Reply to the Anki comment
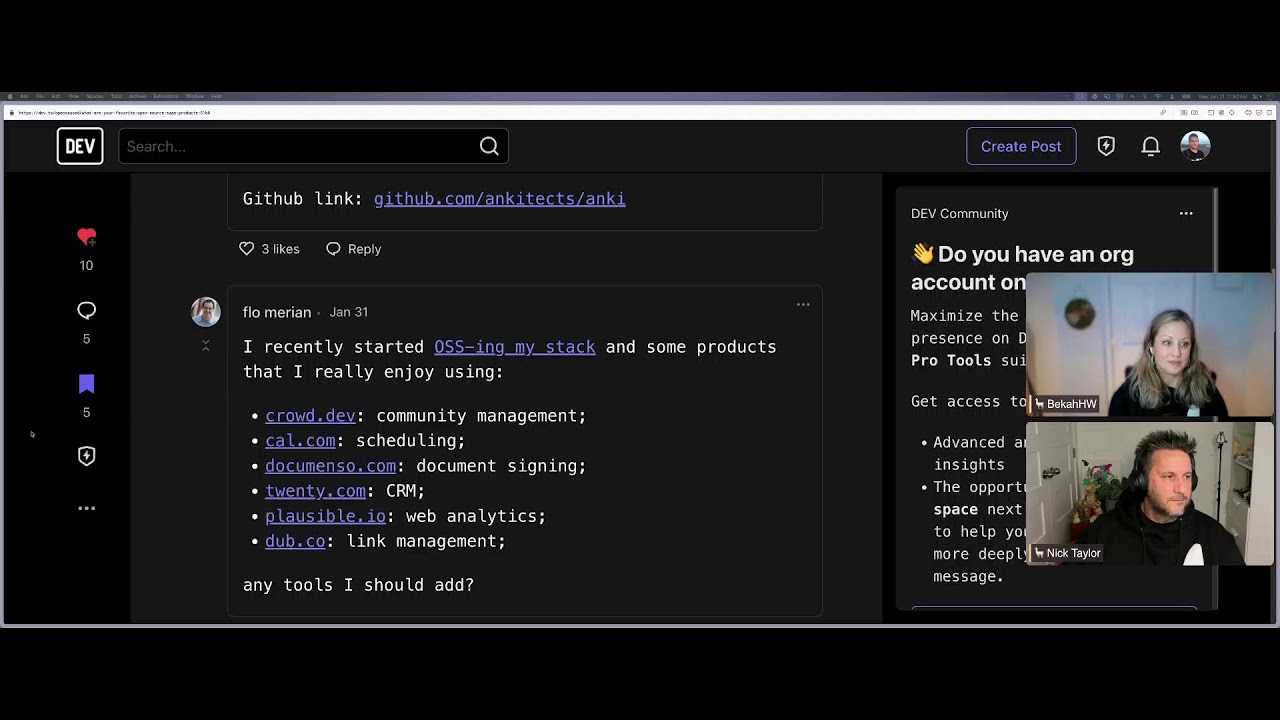 tap(353, 249)
